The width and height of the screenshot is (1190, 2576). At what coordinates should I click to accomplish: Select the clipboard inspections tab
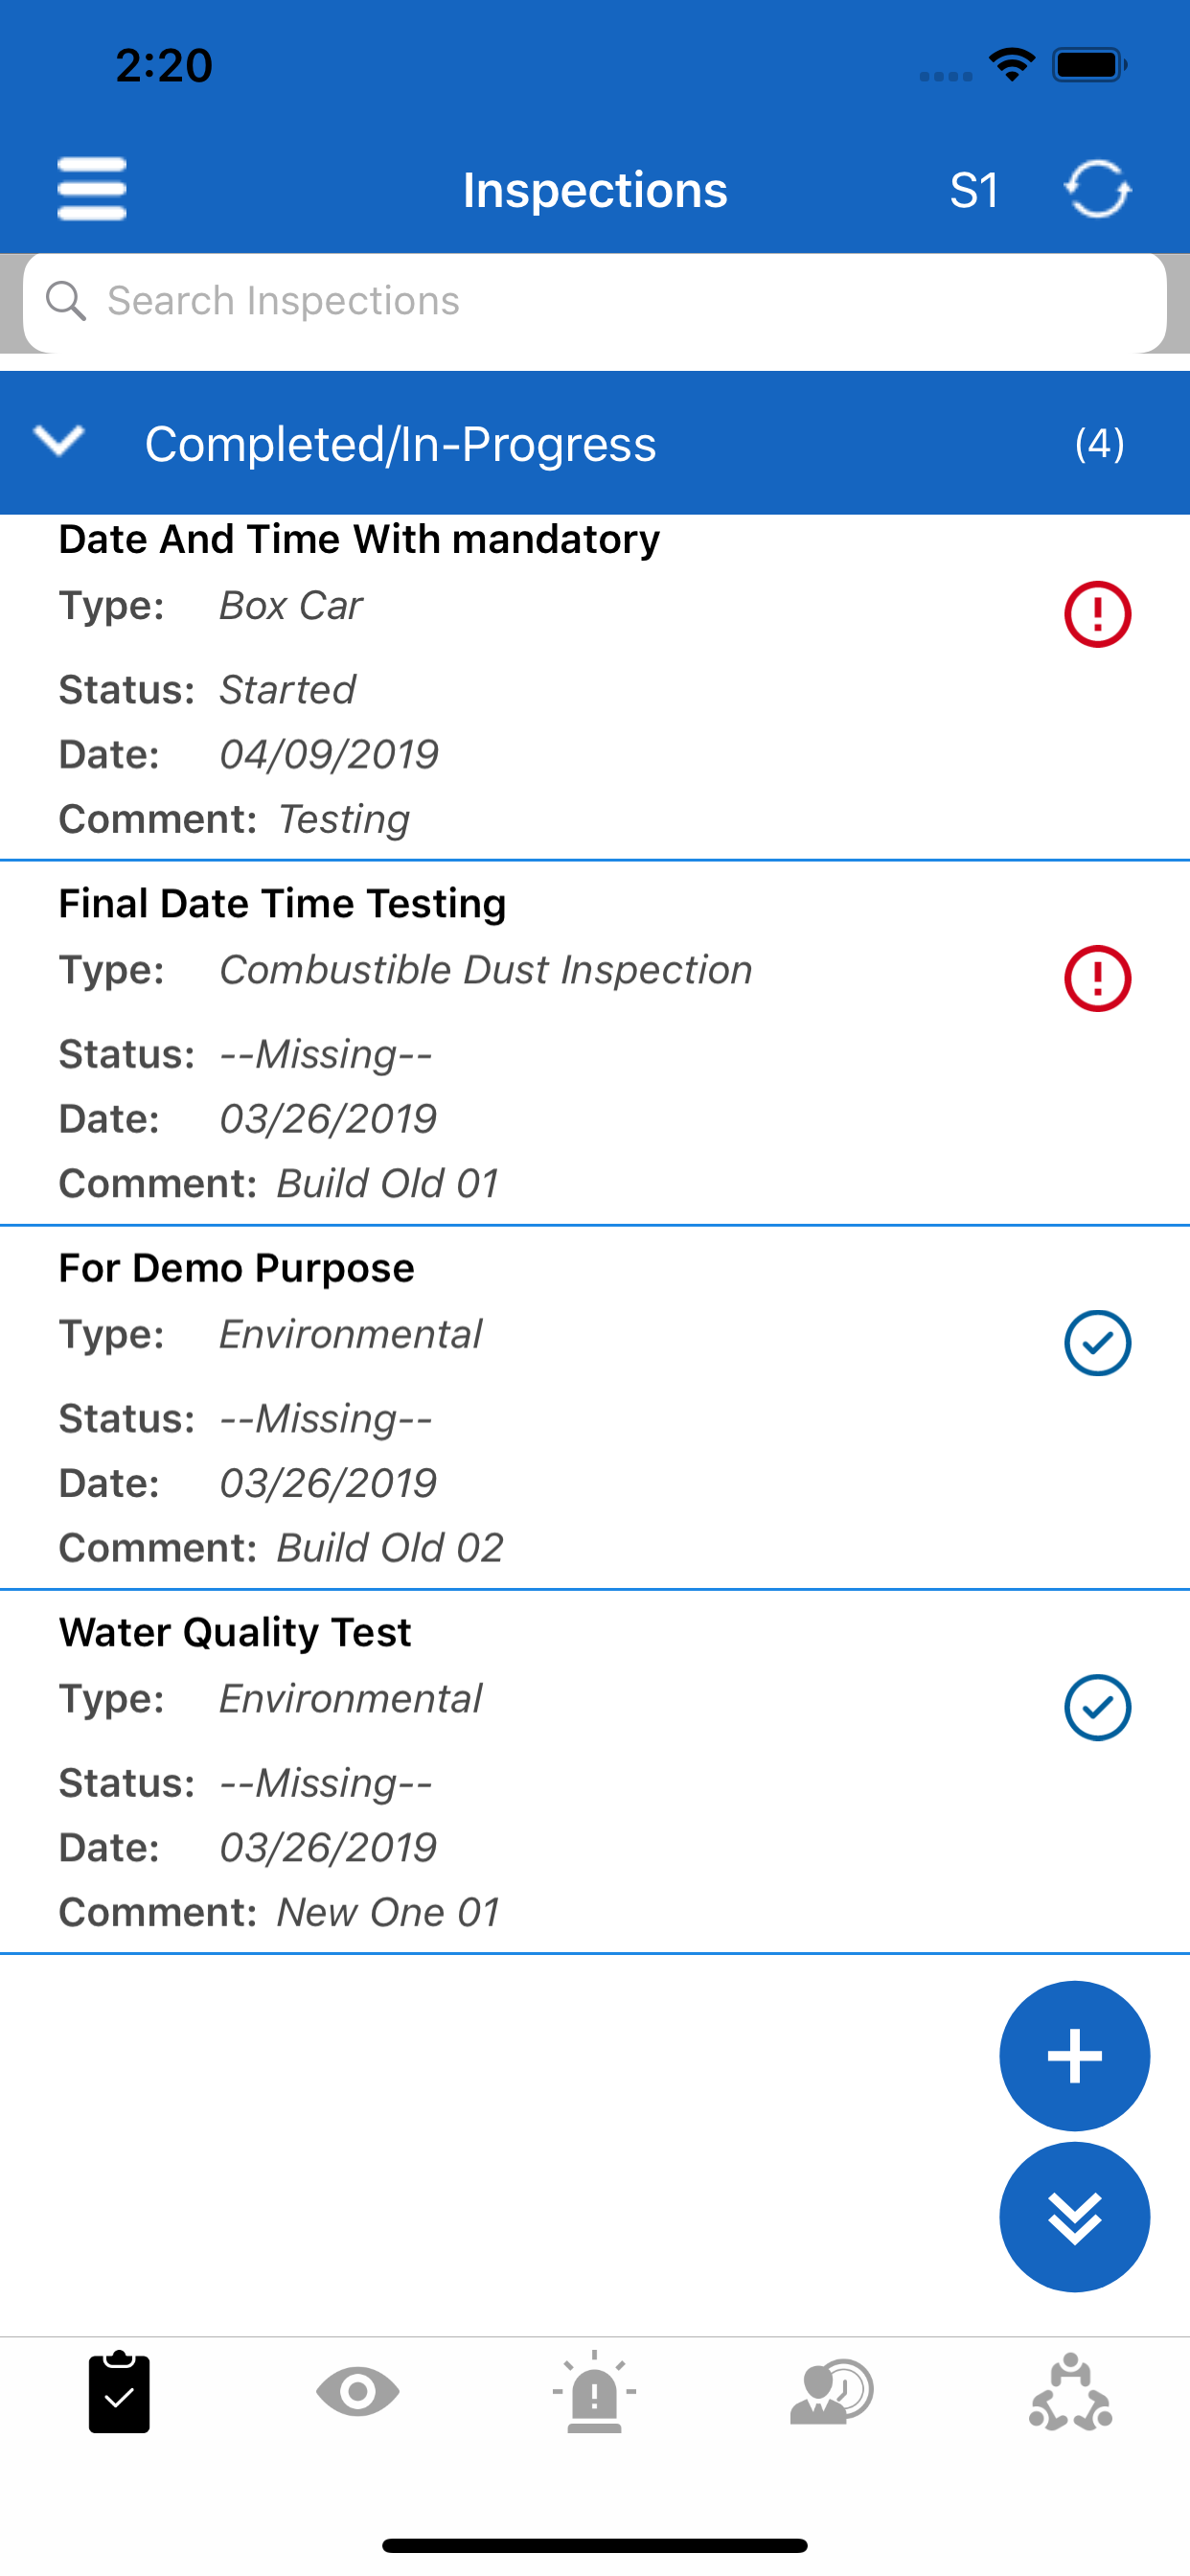click(x=119, y=2392)
